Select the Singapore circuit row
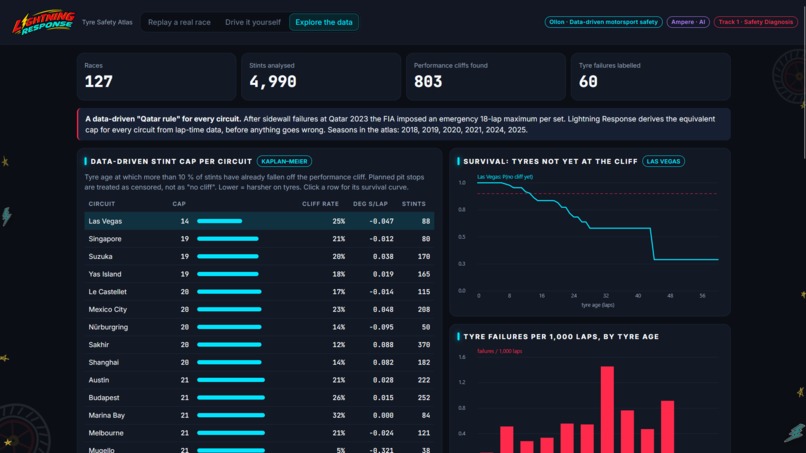 pyautogui.click(x=259, y=239)
